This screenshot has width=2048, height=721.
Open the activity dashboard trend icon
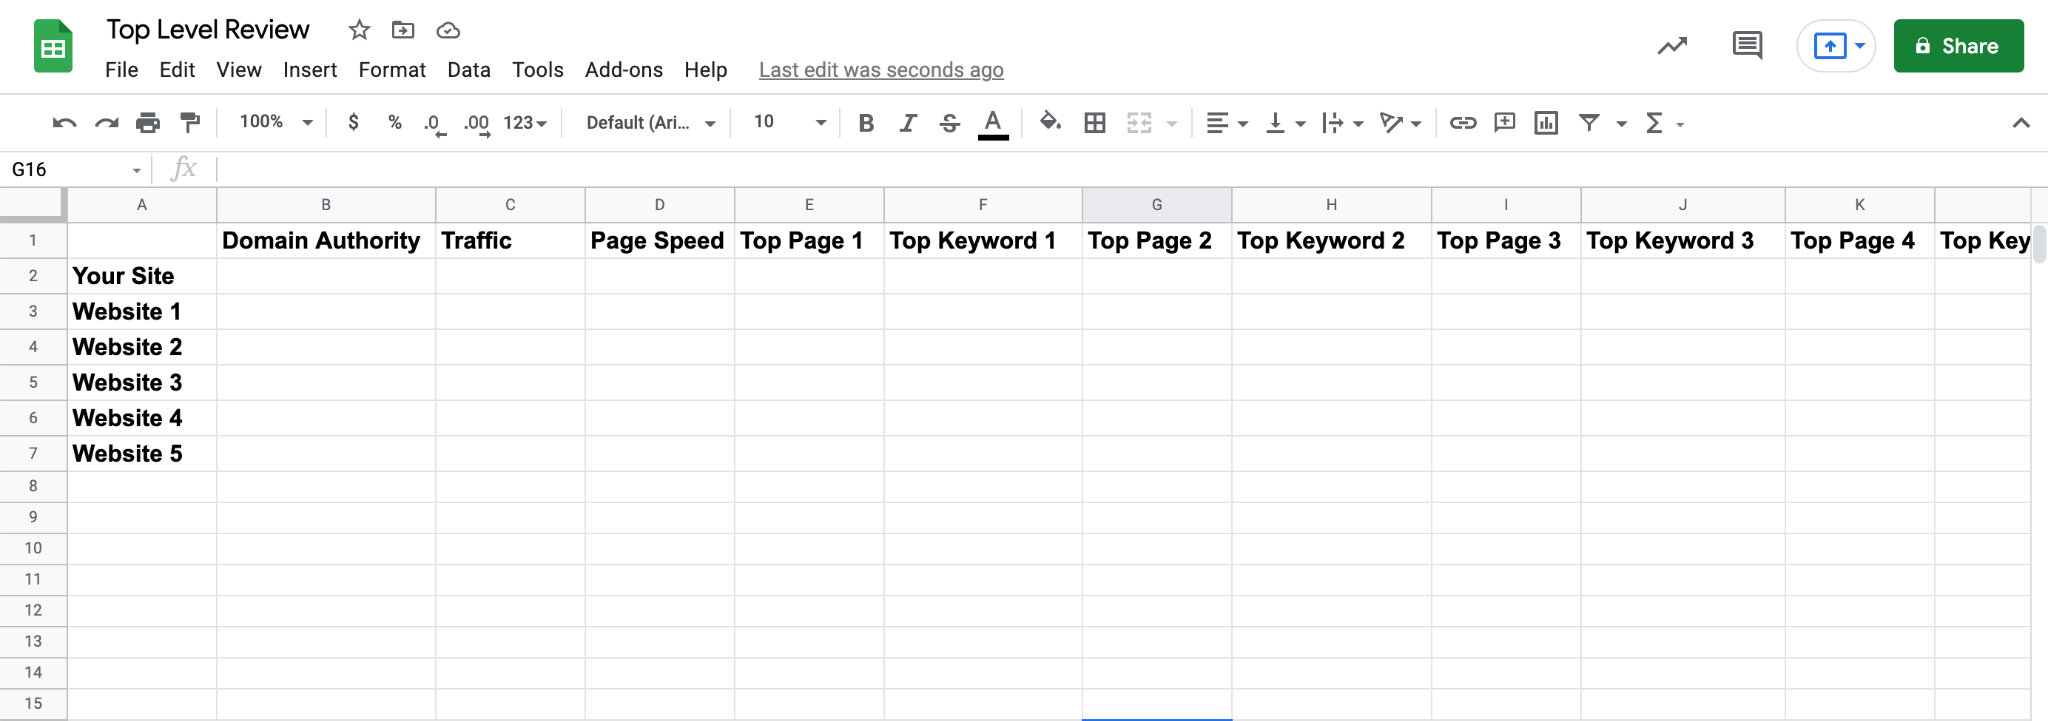(x=1672, y=46)
